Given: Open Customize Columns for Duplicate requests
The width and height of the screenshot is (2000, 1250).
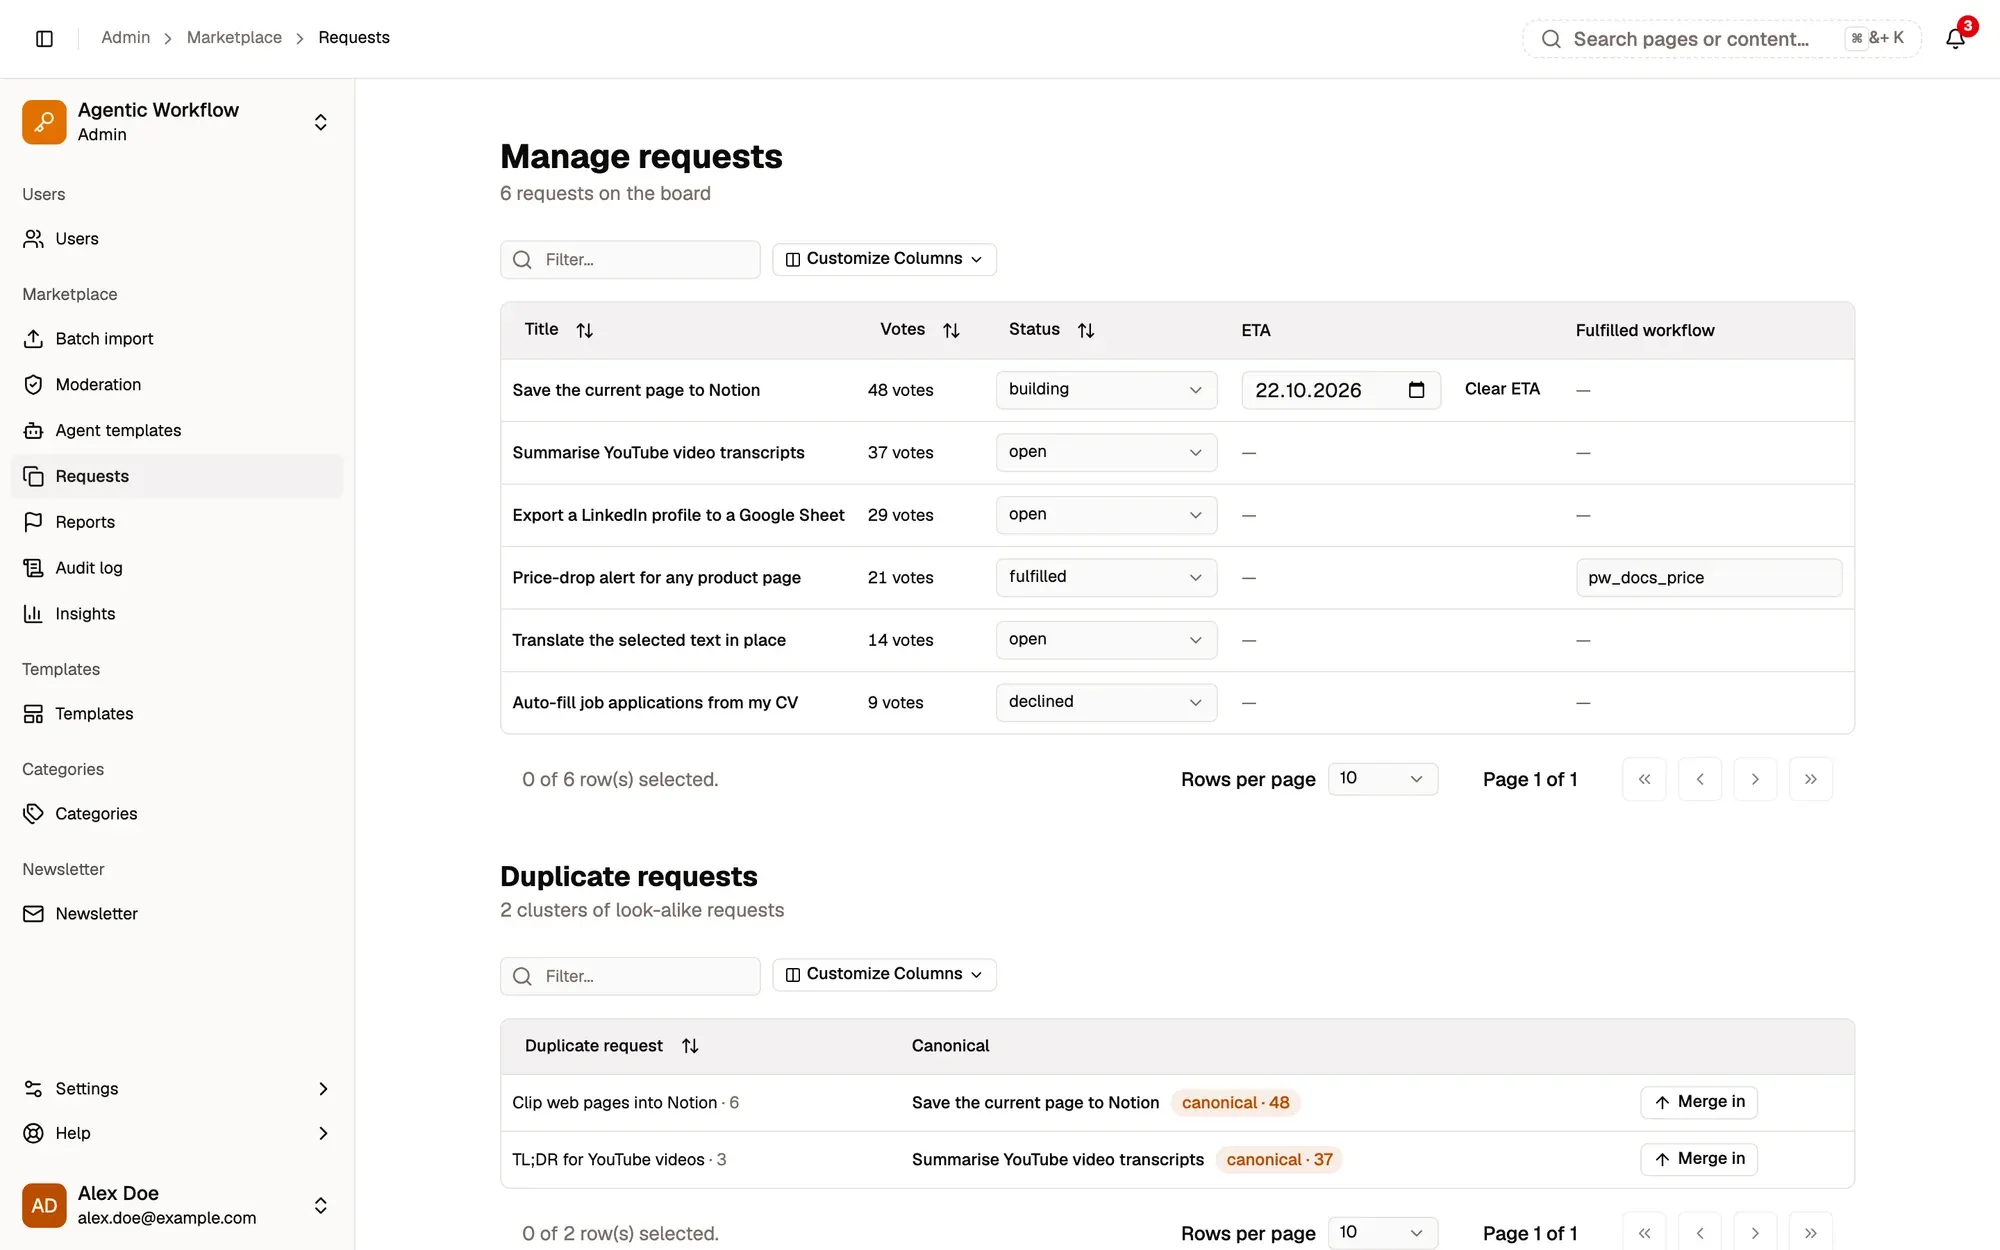Looking at the screenshot, I should (884, 974).
